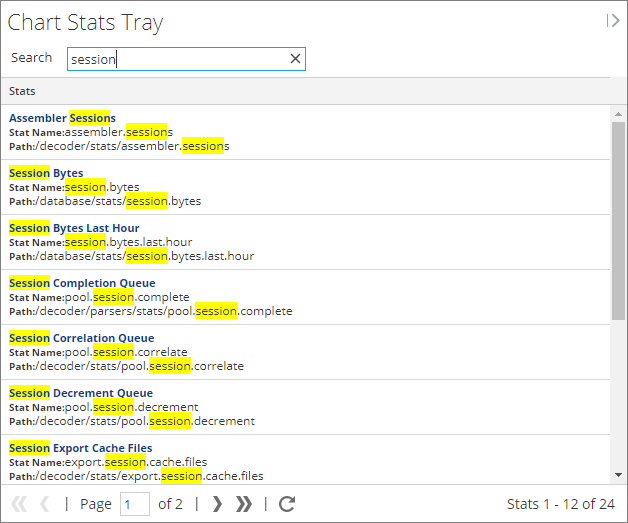Select the Assembler Sessions stat

pos(62,118)
